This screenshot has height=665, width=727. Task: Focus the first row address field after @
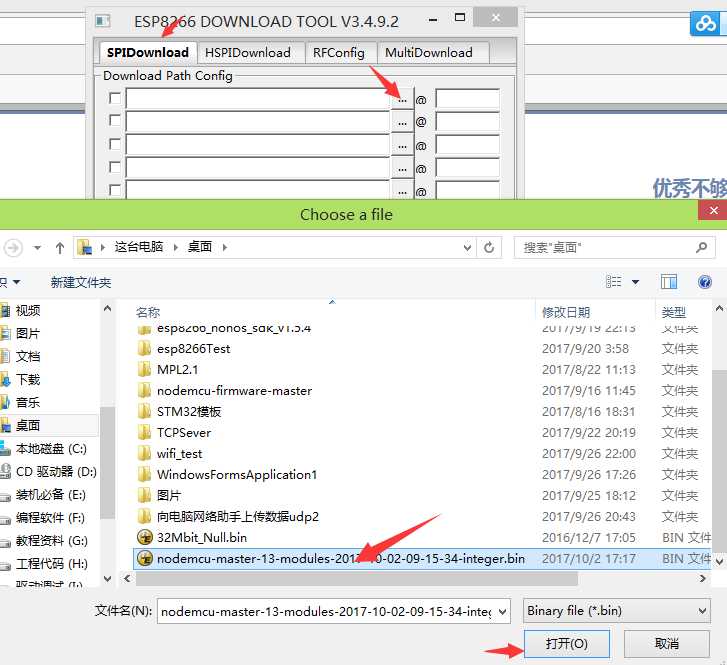pyautogui.click(x=467, y=99)
